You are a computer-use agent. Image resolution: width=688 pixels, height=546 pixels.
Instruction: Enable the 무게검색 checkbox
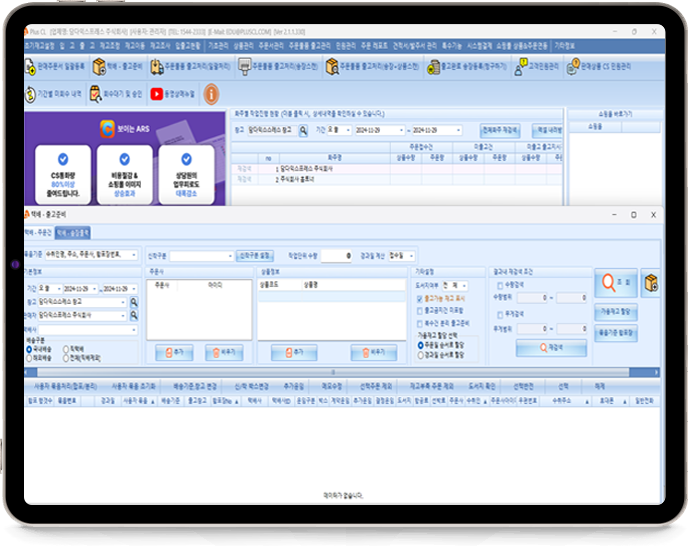click(x=500, y=315)
